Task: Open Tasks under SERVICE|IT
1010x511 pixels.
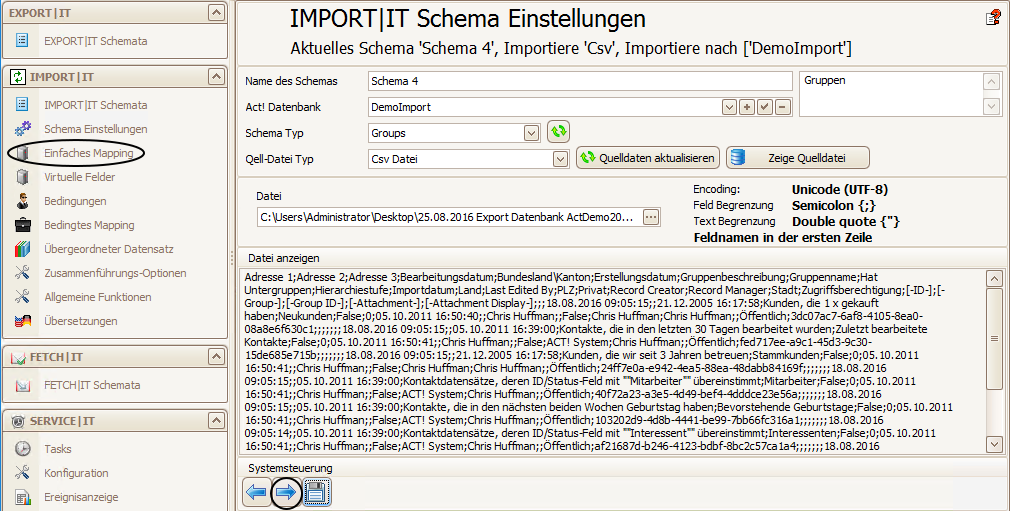Action: coord(57,448)
